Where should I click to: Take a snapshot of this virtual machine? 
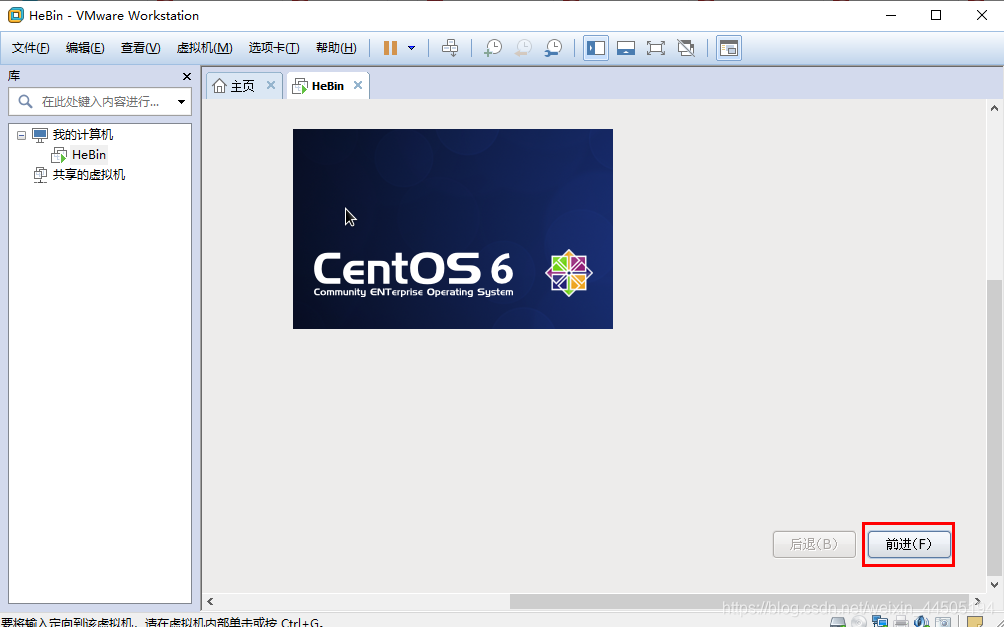[x=493, y=48]
